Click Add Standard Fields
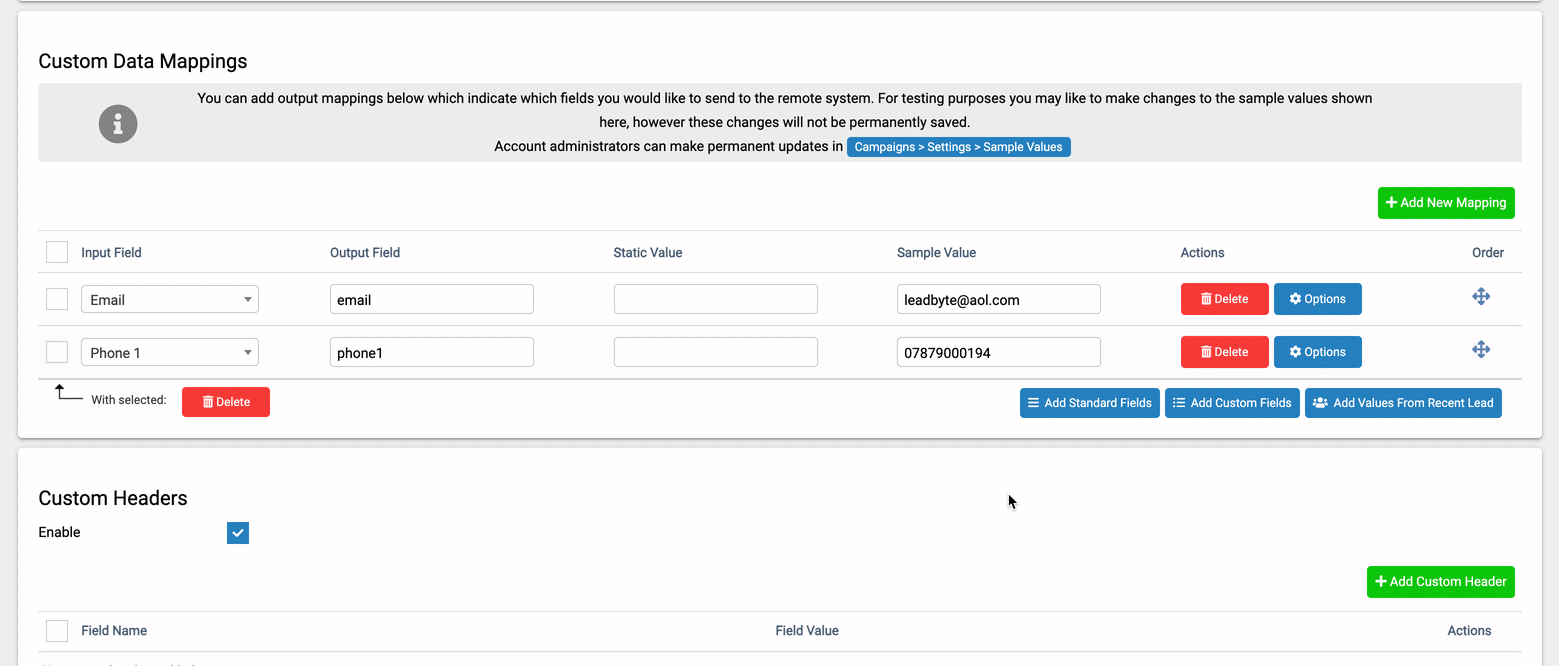1559x666 pixels. pyautogui.click(x=1089, y=402)
